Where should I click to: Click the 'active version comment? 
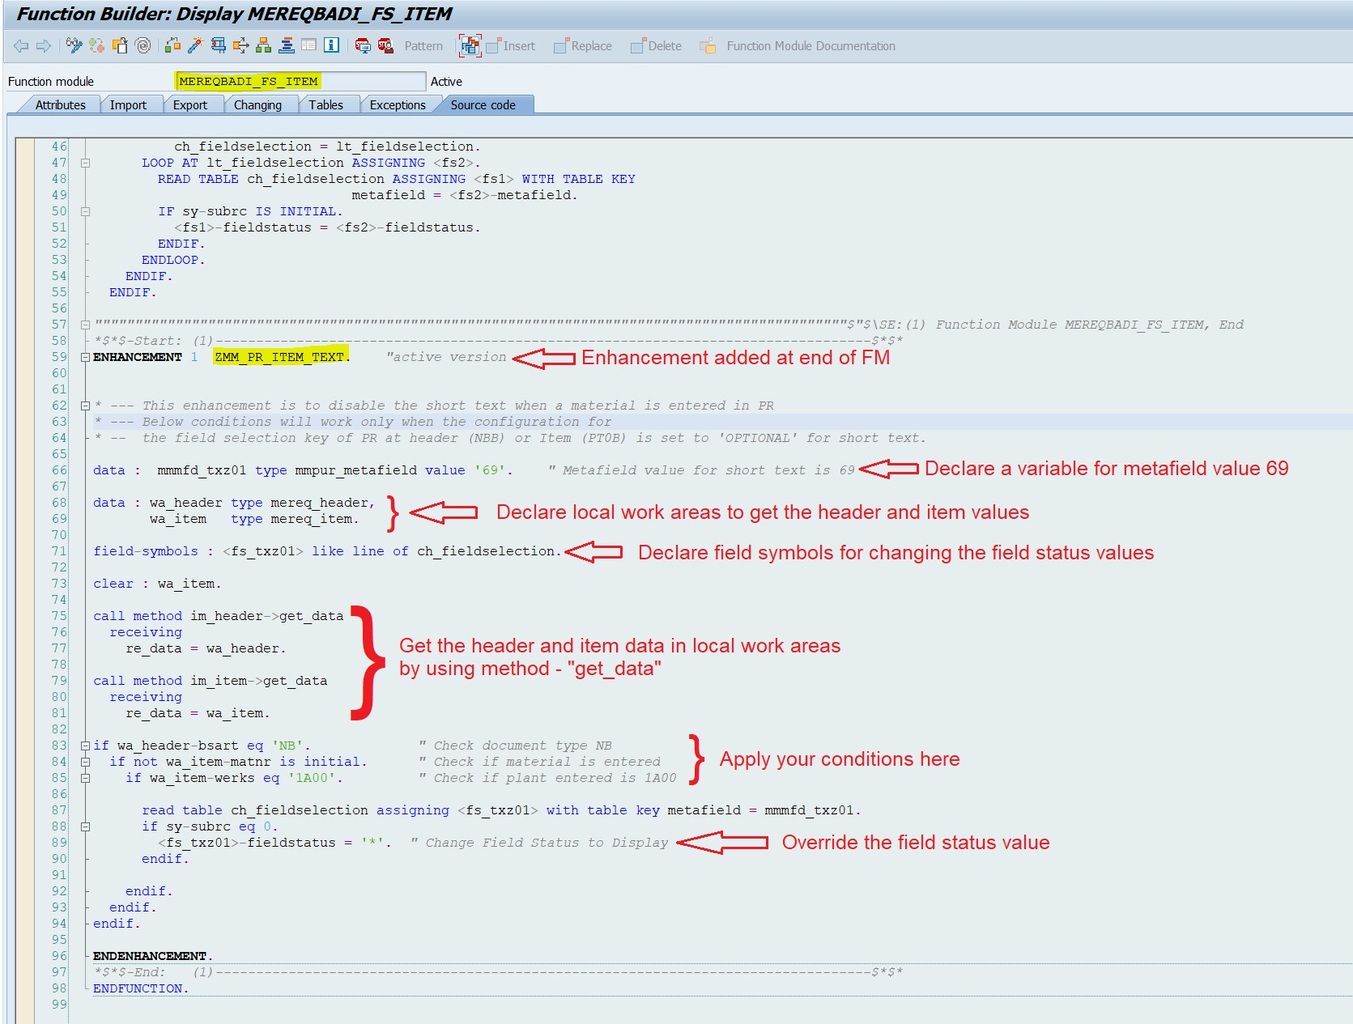point(446,357)
